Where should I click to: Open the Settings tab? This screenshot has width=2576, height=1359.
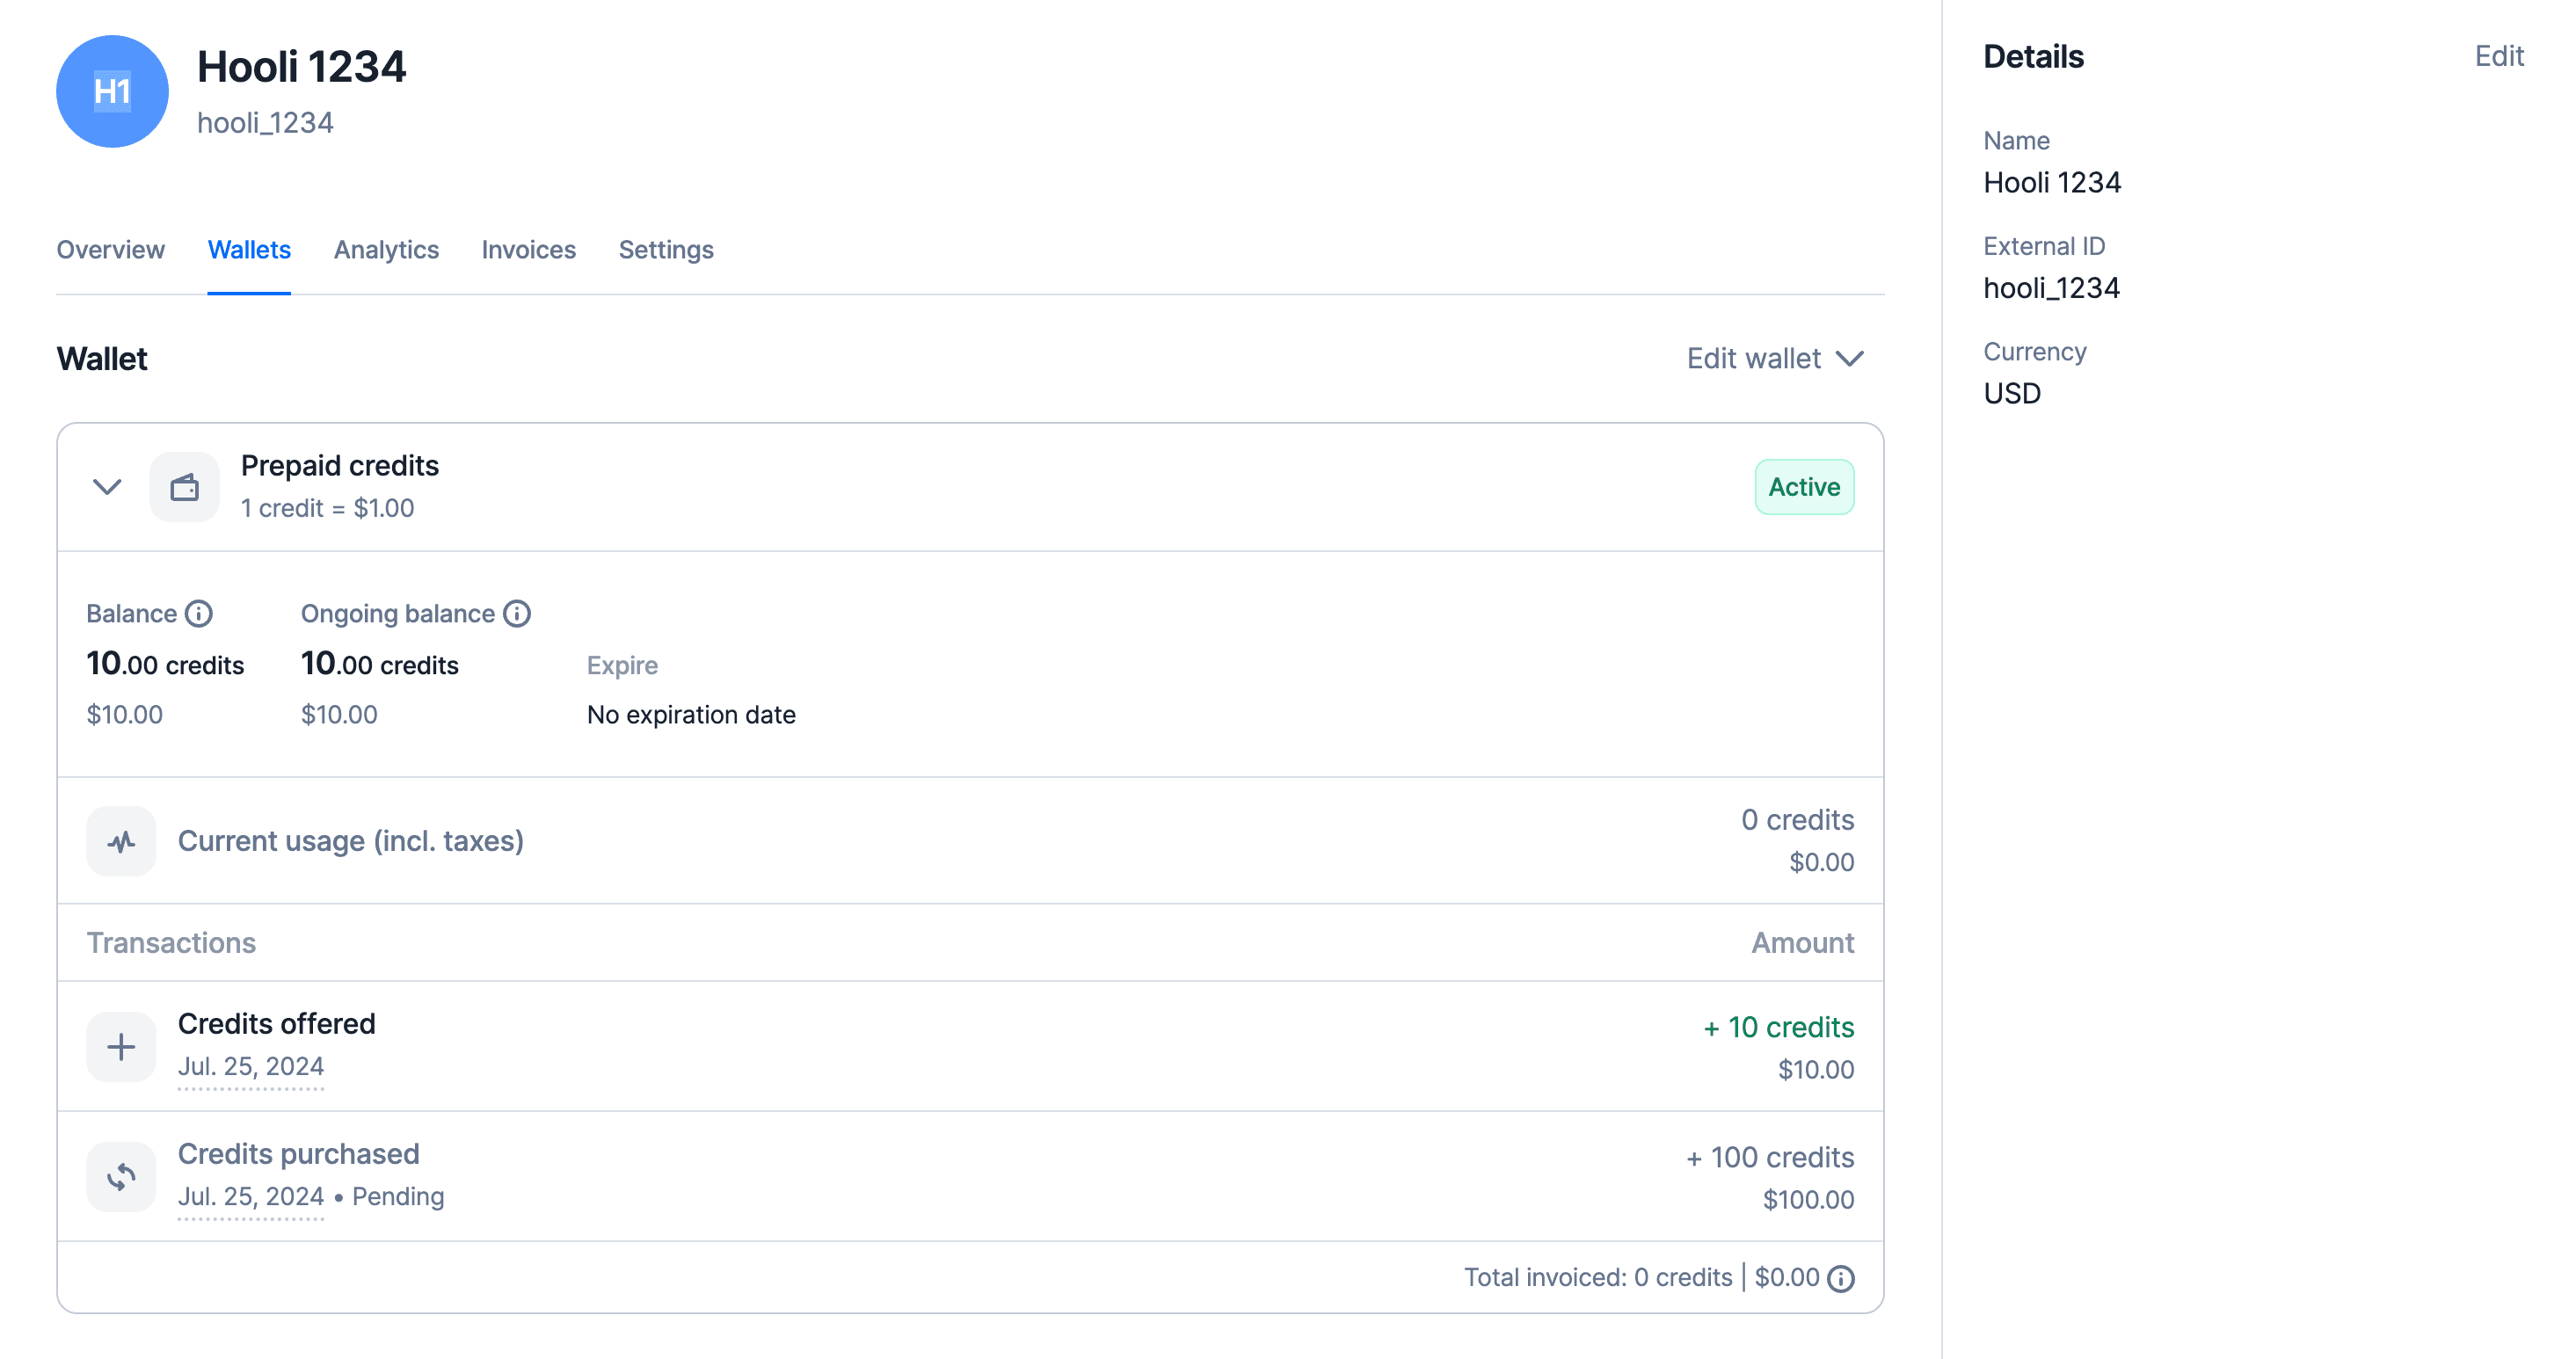[666, 250]
